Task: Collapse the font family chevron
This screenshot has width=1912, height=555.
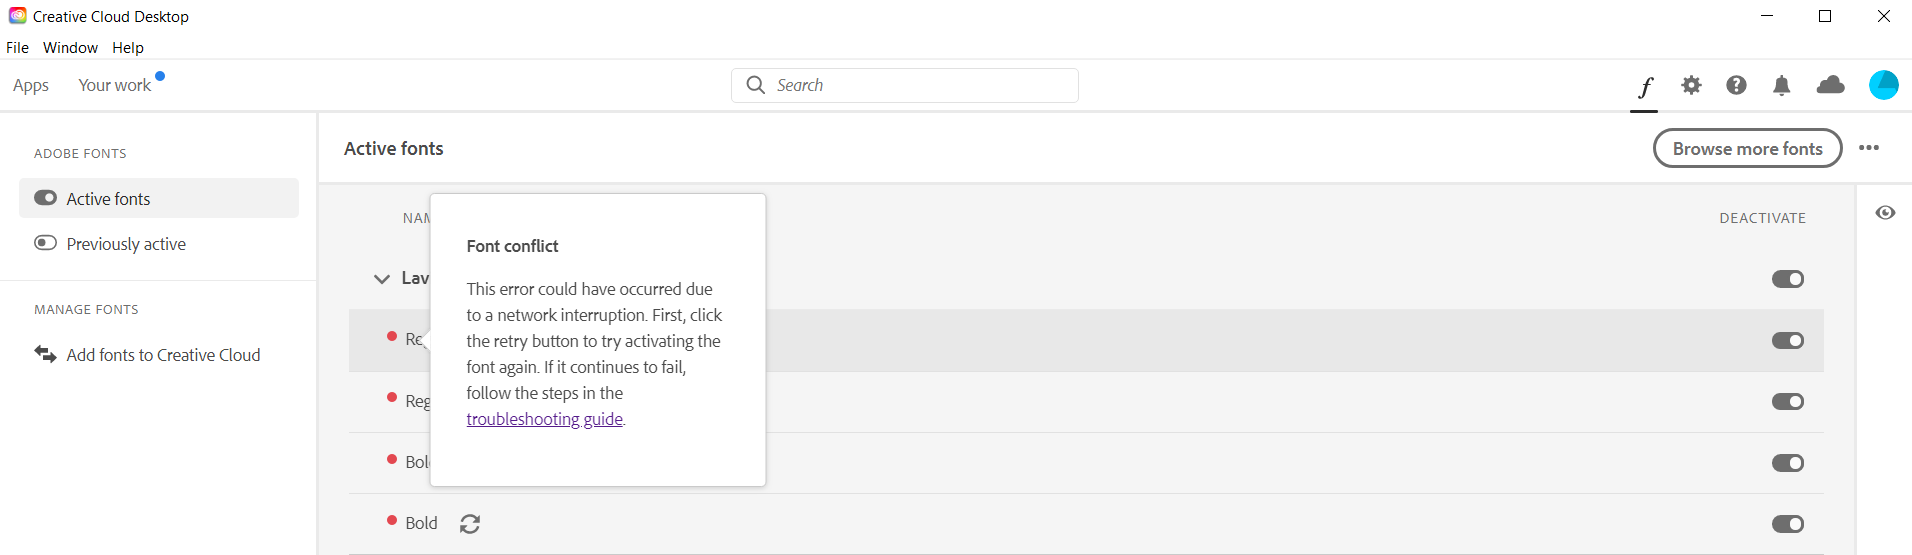Action: [381, 279]
